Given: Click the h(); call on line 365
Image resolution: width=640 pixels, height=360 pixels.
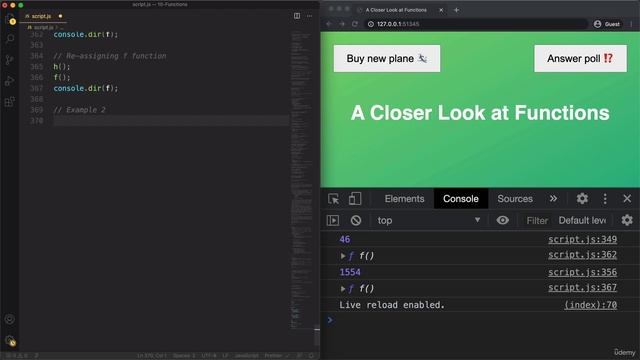Looking at the screenshot, I should click(62, 67).
